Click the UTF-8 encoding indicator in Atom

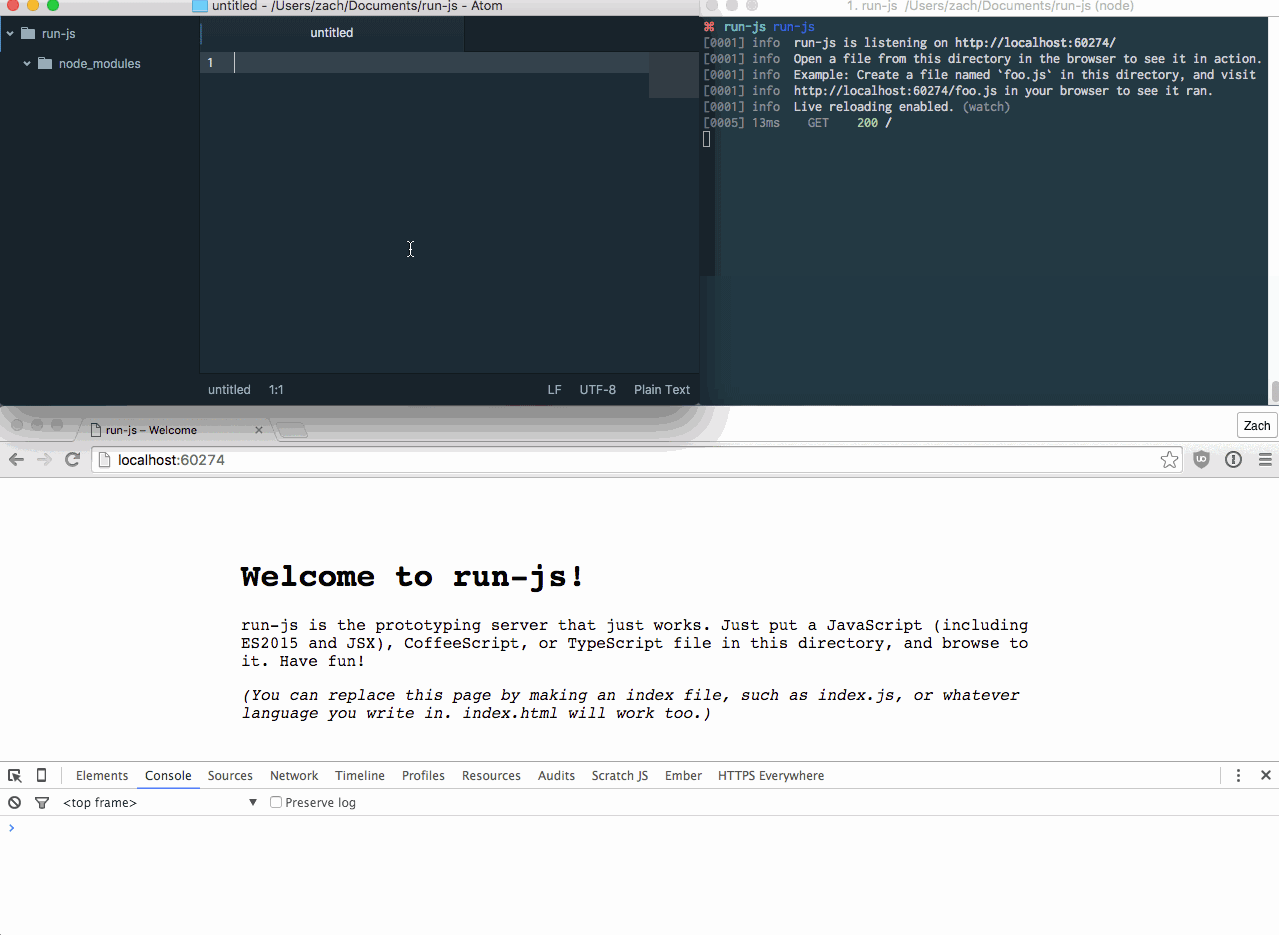(597, 390)
